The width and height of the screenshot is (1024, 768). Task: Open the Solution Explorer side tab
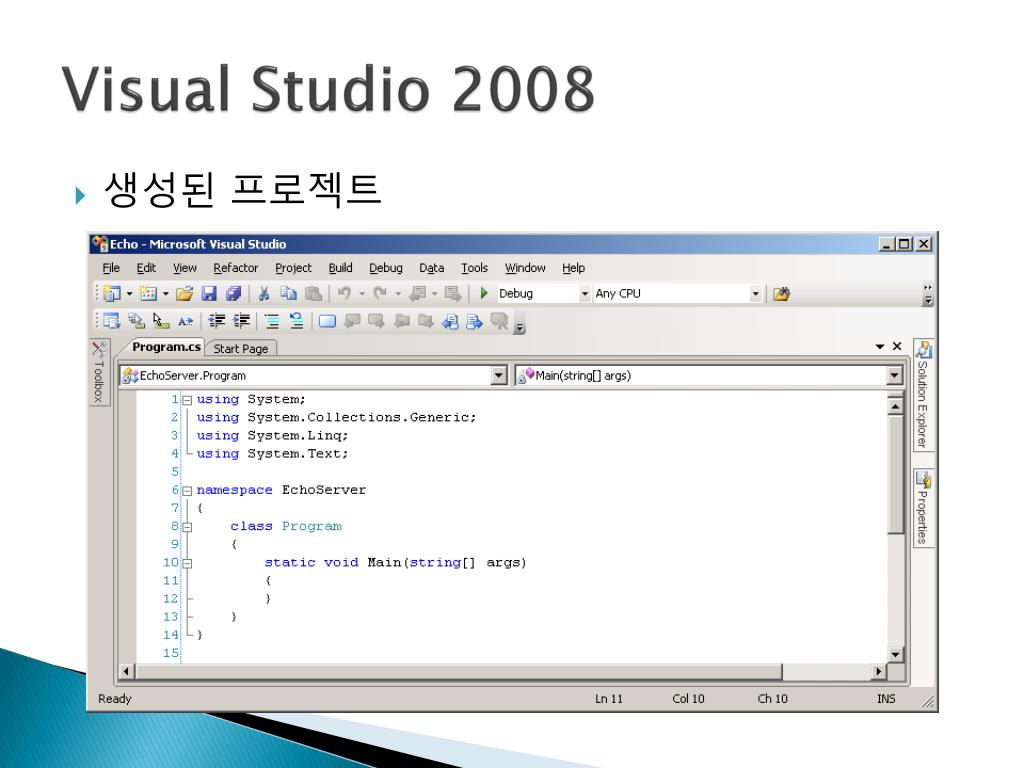(x=923, y=395)
